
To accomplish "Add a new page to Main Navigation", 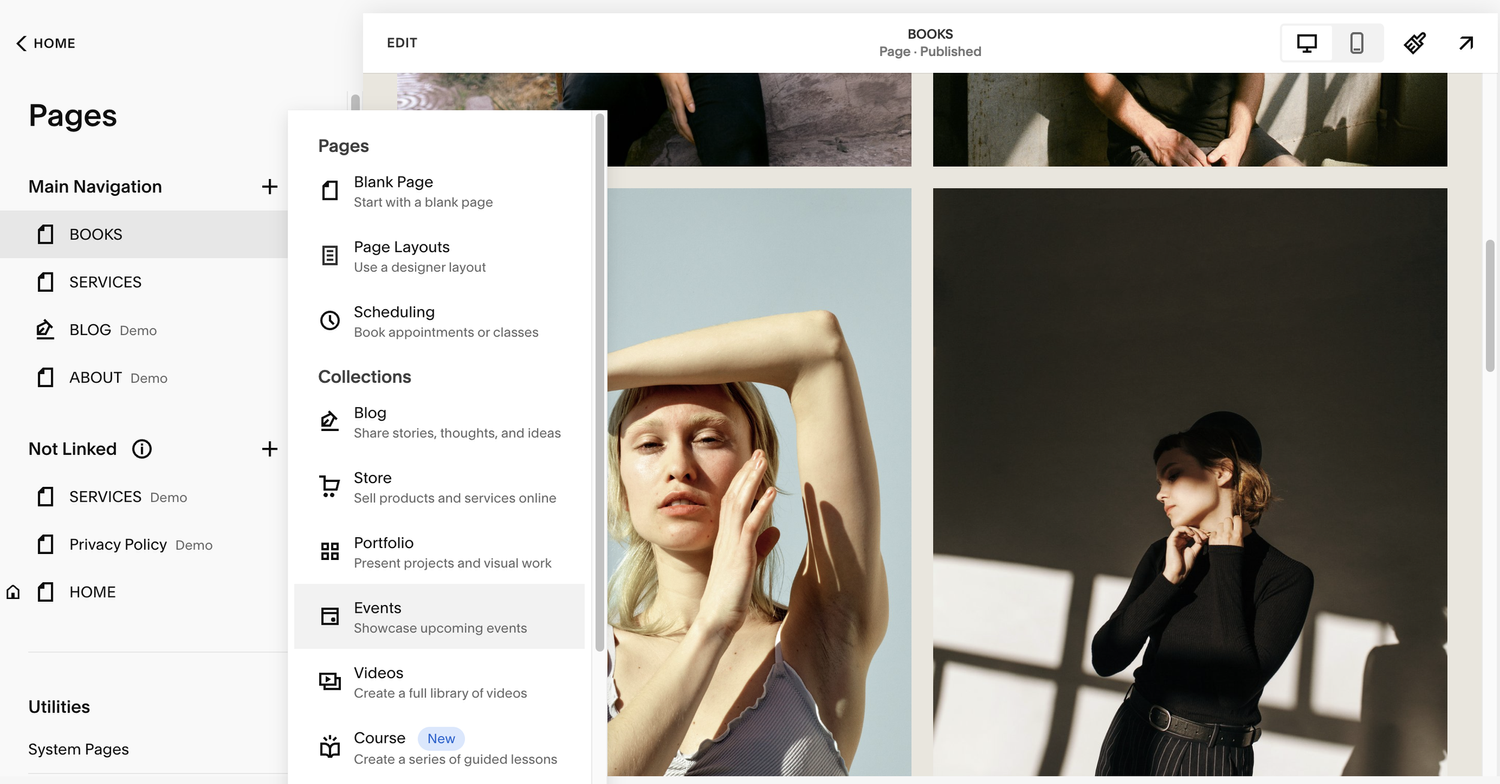I will 269,186.
